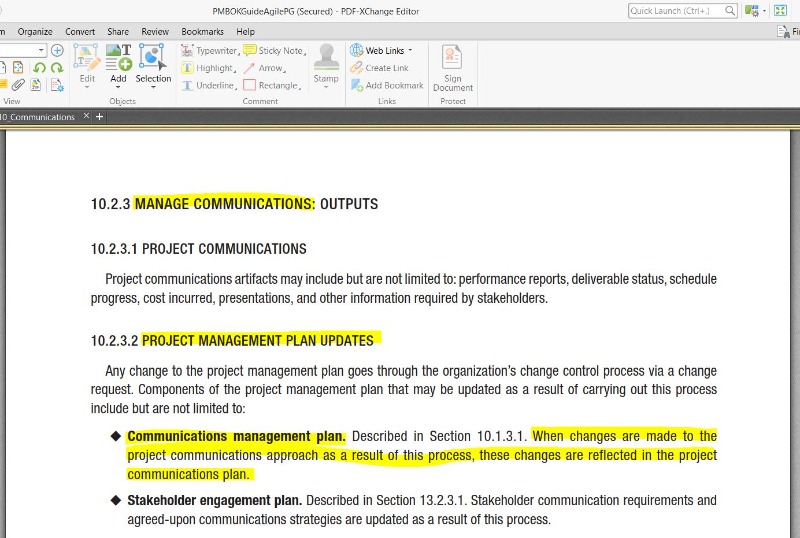Click the highlighted 'MANAGE COMMUNICATIONS:' heading

(x=224, y=204)
